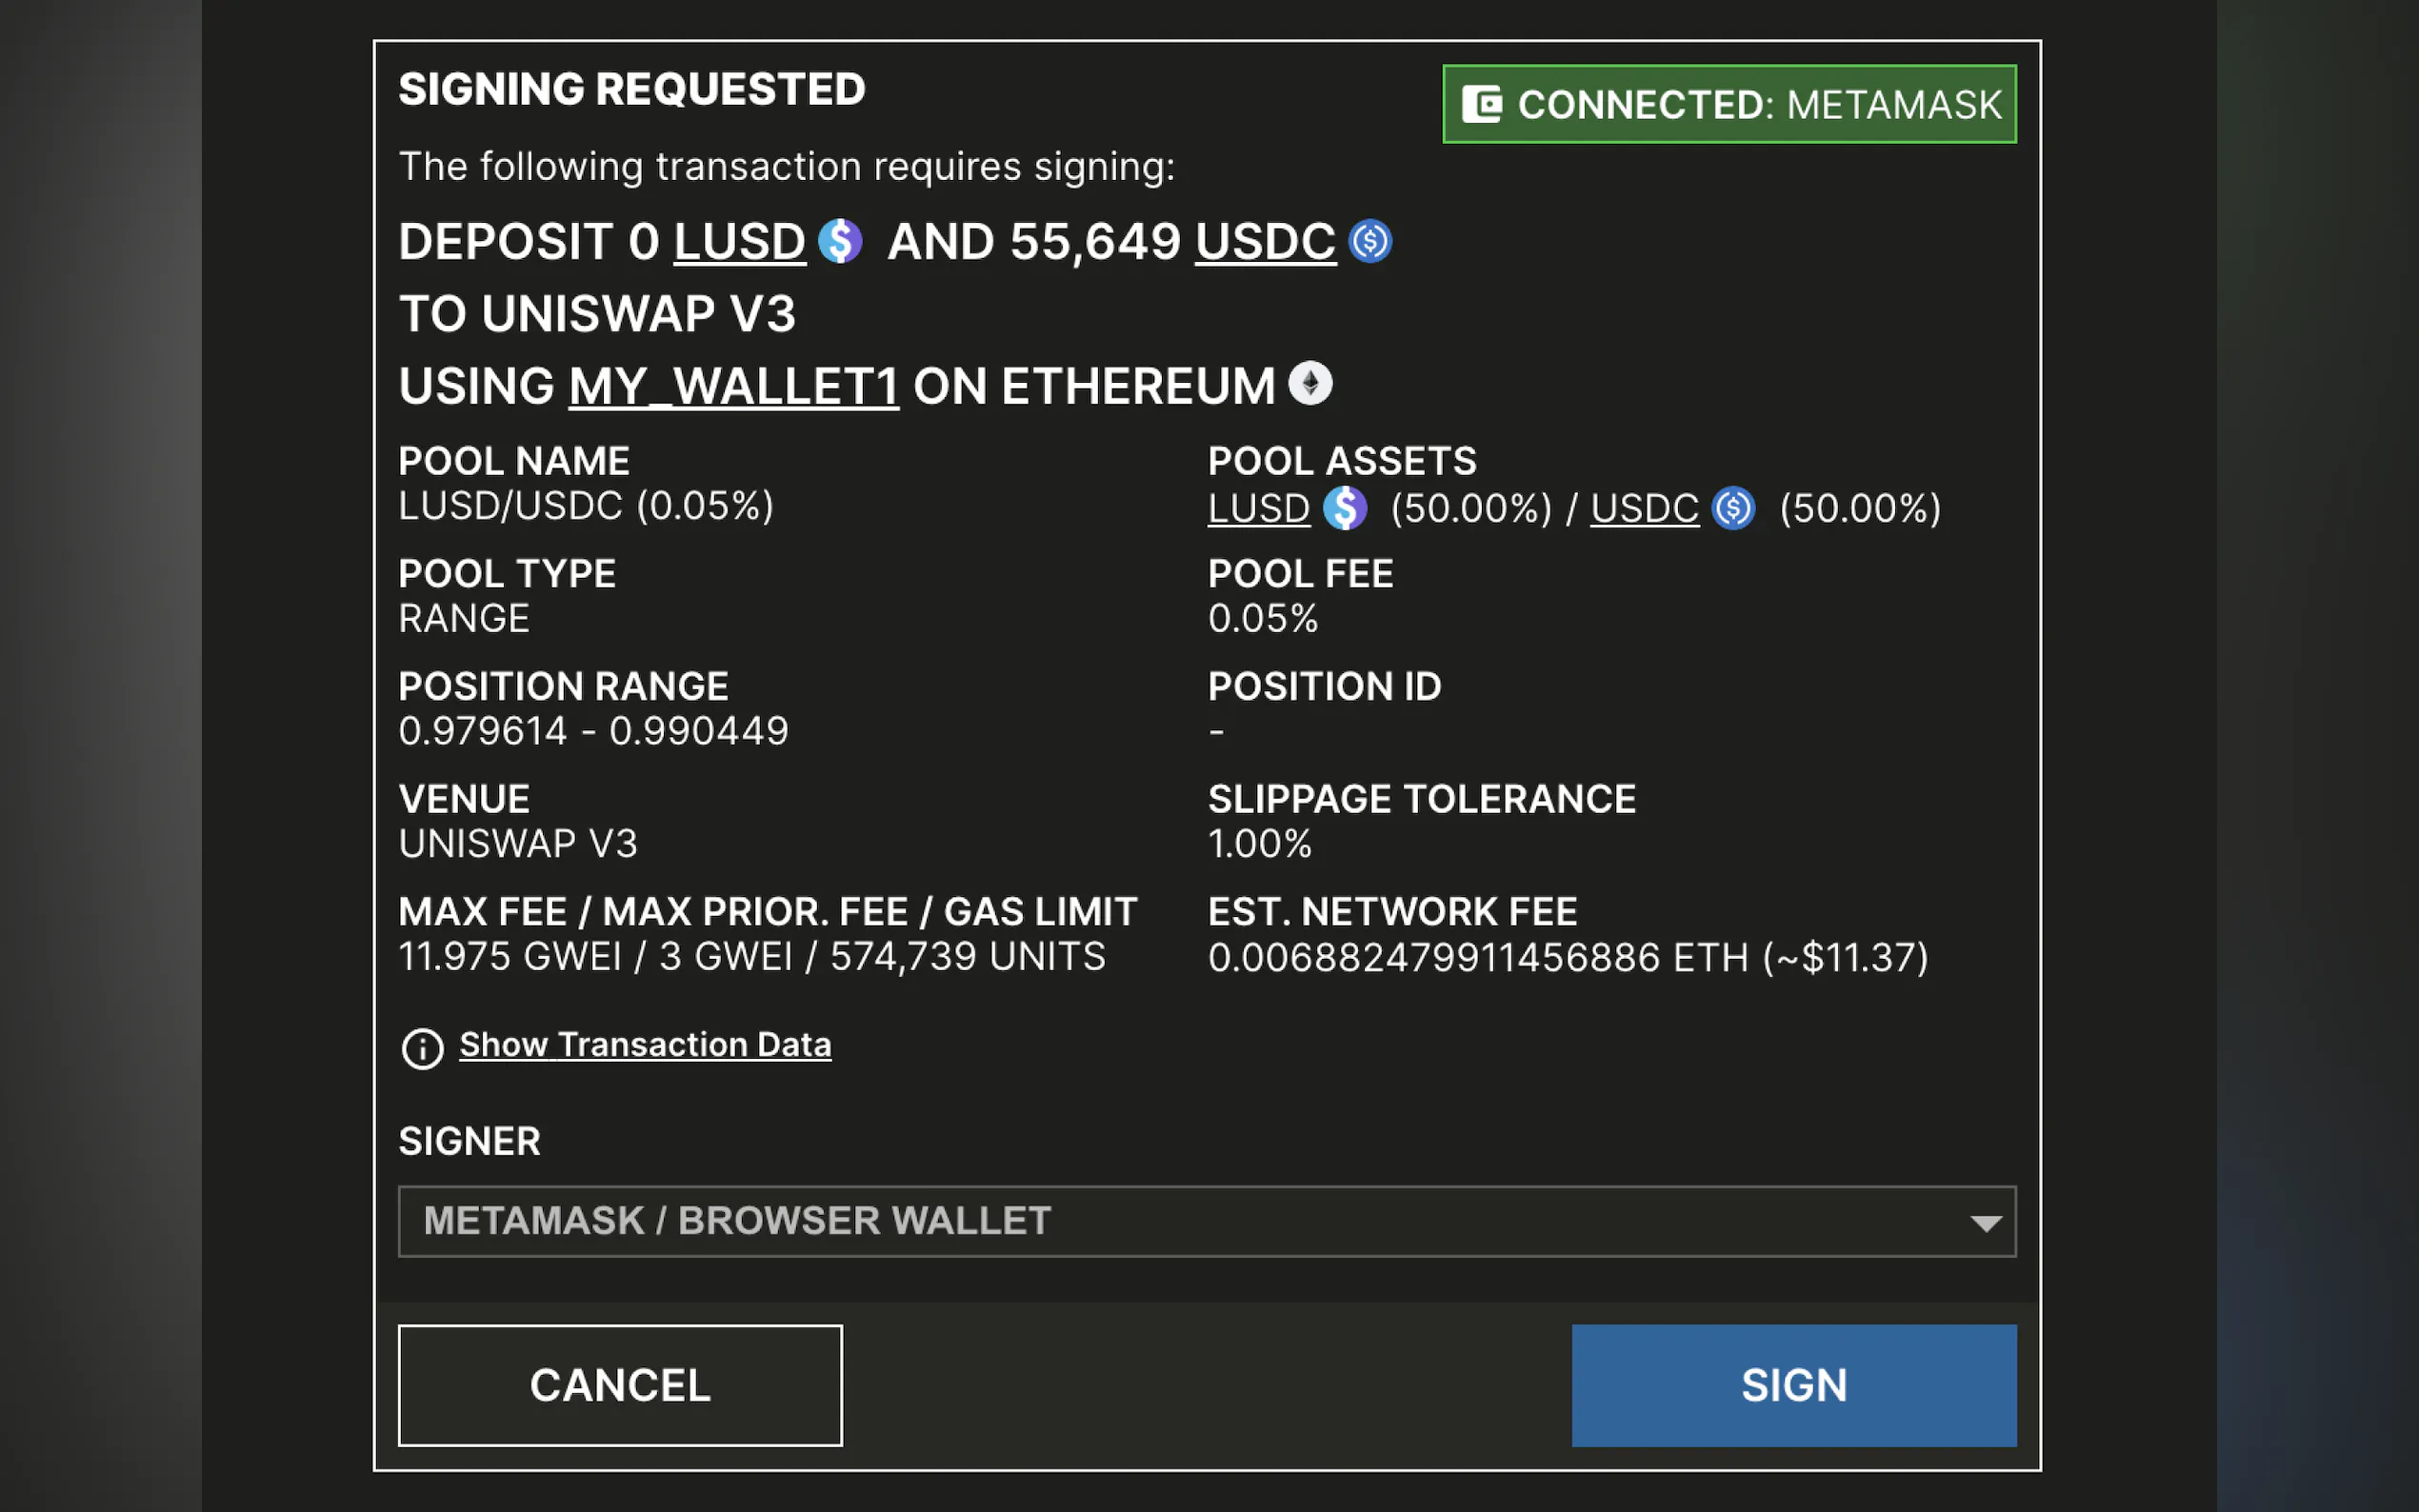Click the LUSD link under Pool Assets
The width and height of the screenshot is (2419, 1512).
click(1258, 509)
